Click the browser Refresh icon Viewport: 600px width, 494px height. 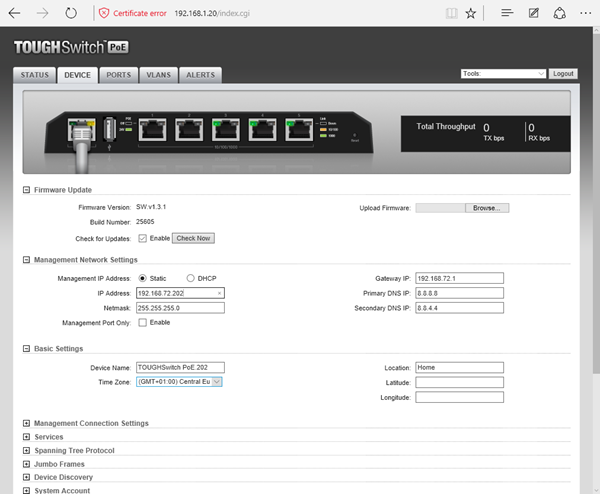[x=71, y=15]
